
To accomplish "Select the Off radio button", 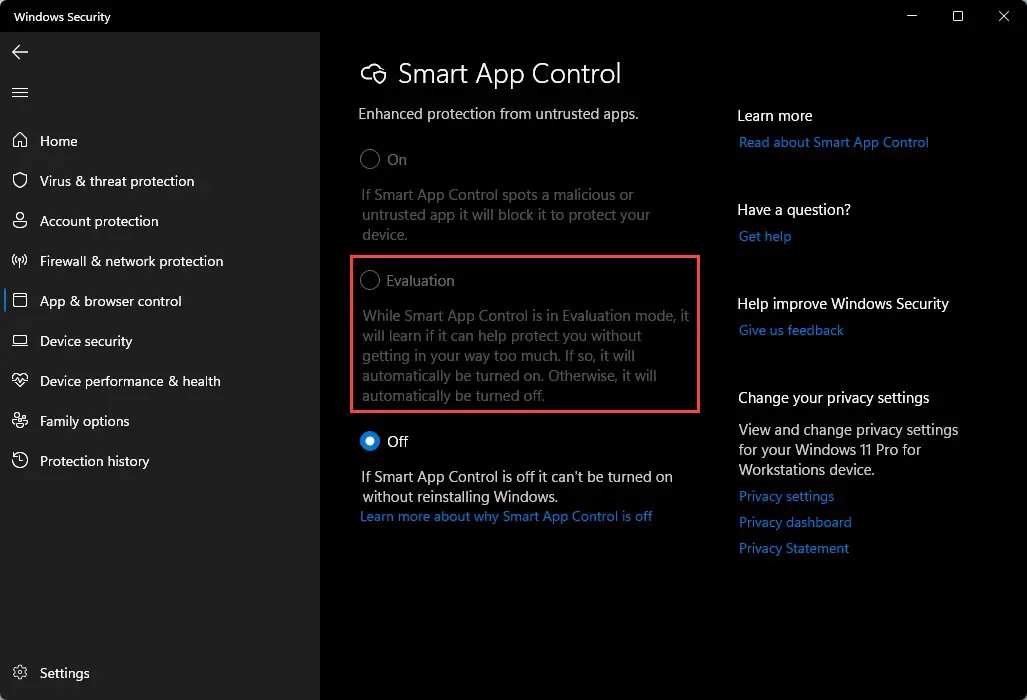I will coord(369,441).
